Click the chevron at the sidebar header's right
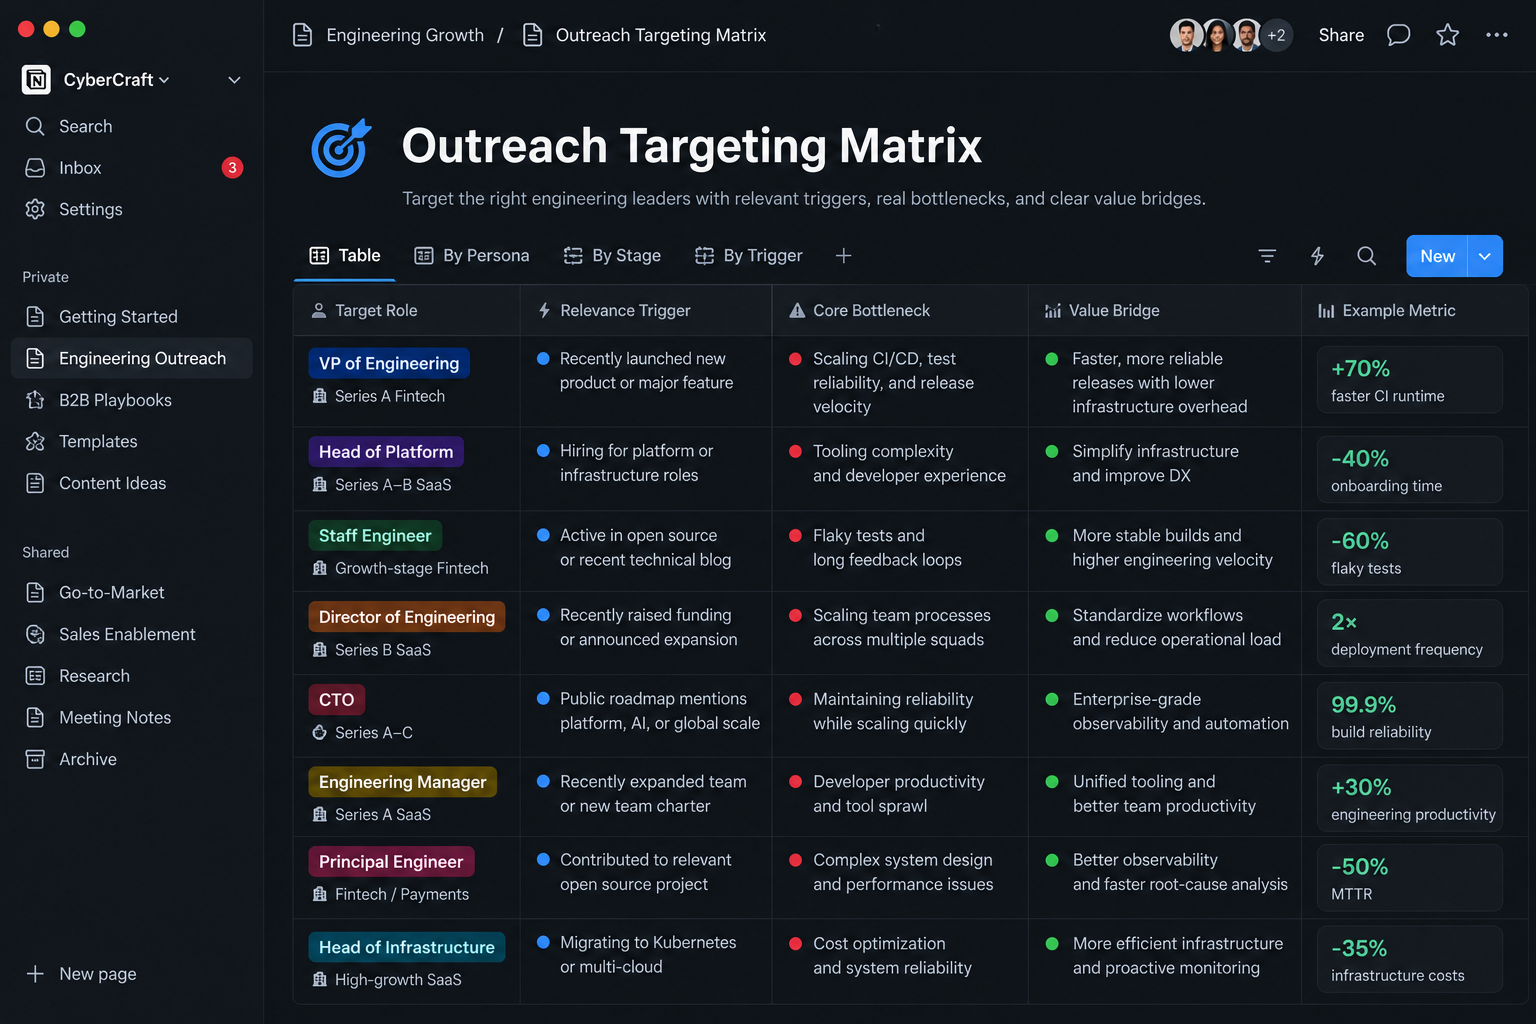Viewport: 1536px width, 1024px height. pyautogui.click(x=234, y=80)
